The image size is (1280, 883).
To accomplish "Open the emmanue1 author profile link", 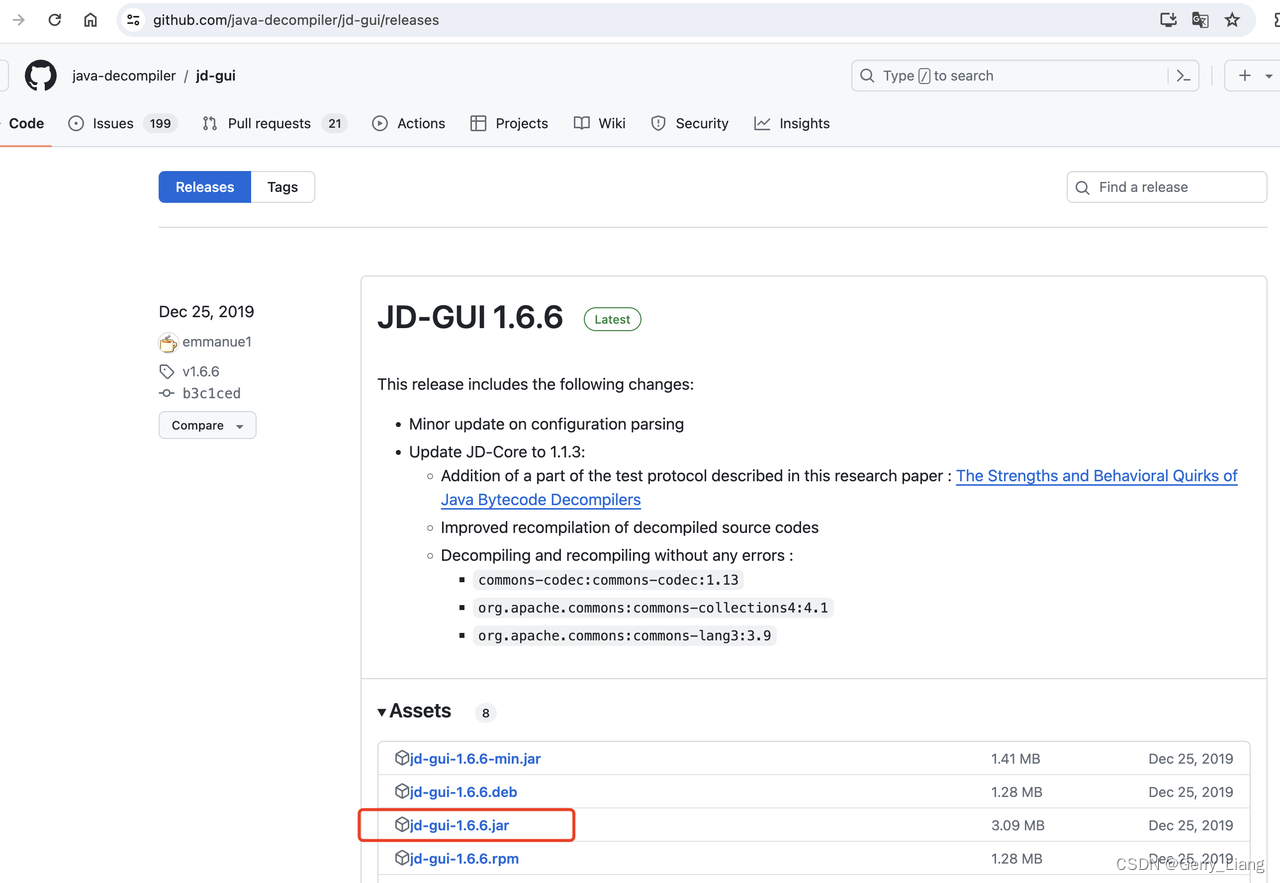I will tap(217, 342).
